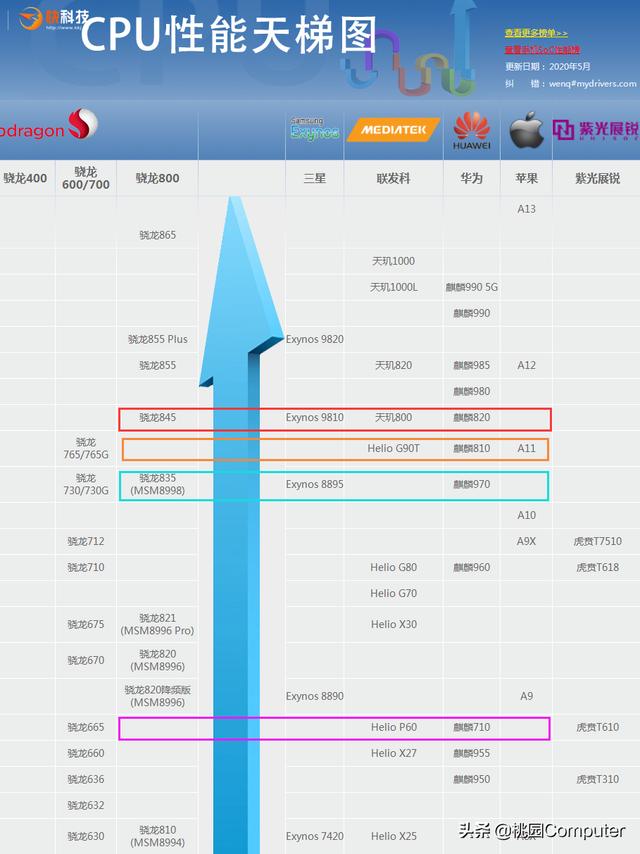Click the 骁龙845 entry
This screenshot has height=854, width=640.
157,417
